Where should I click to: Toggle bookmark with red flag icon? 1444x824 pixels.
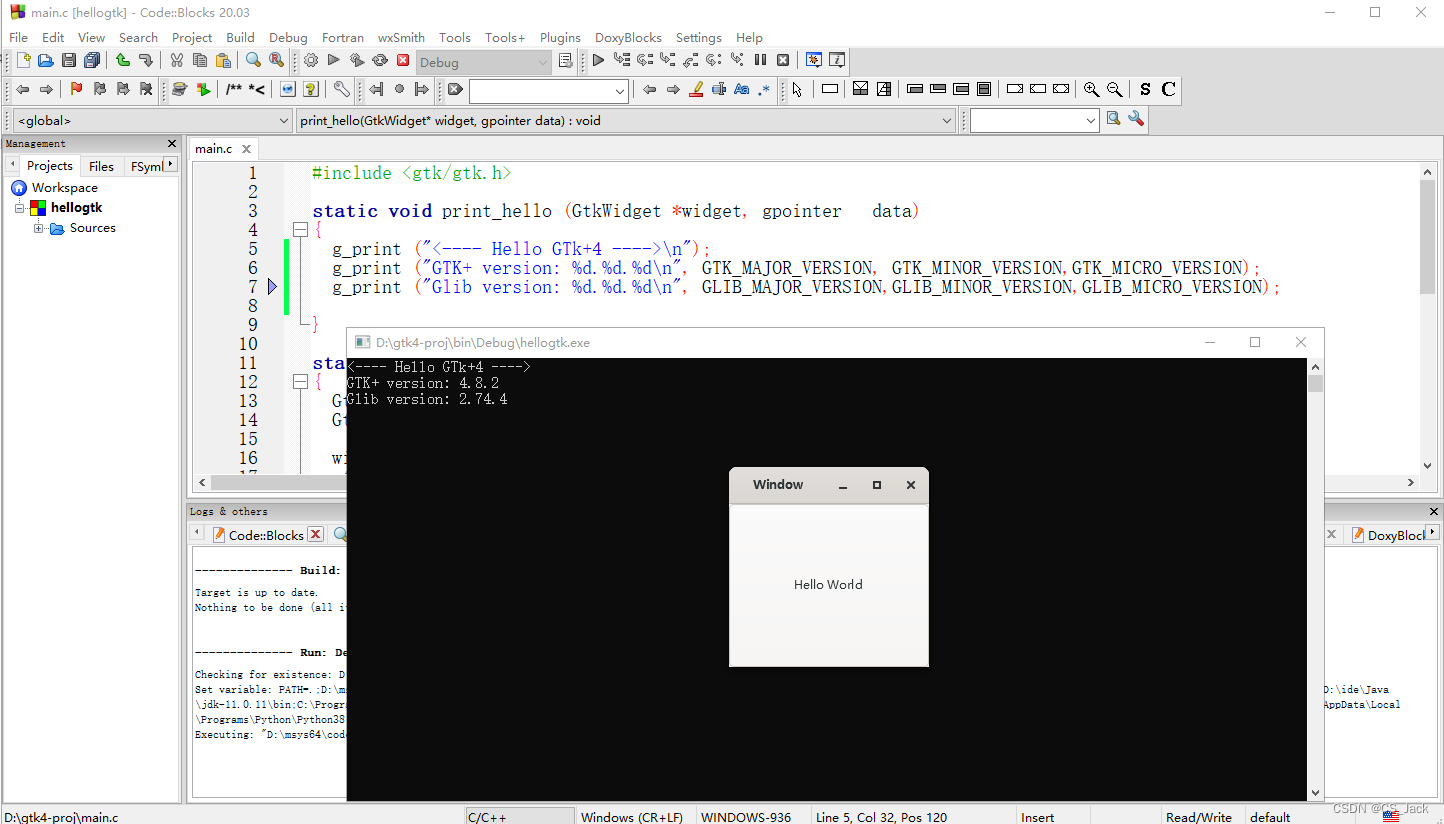click(x=77, y=89)
